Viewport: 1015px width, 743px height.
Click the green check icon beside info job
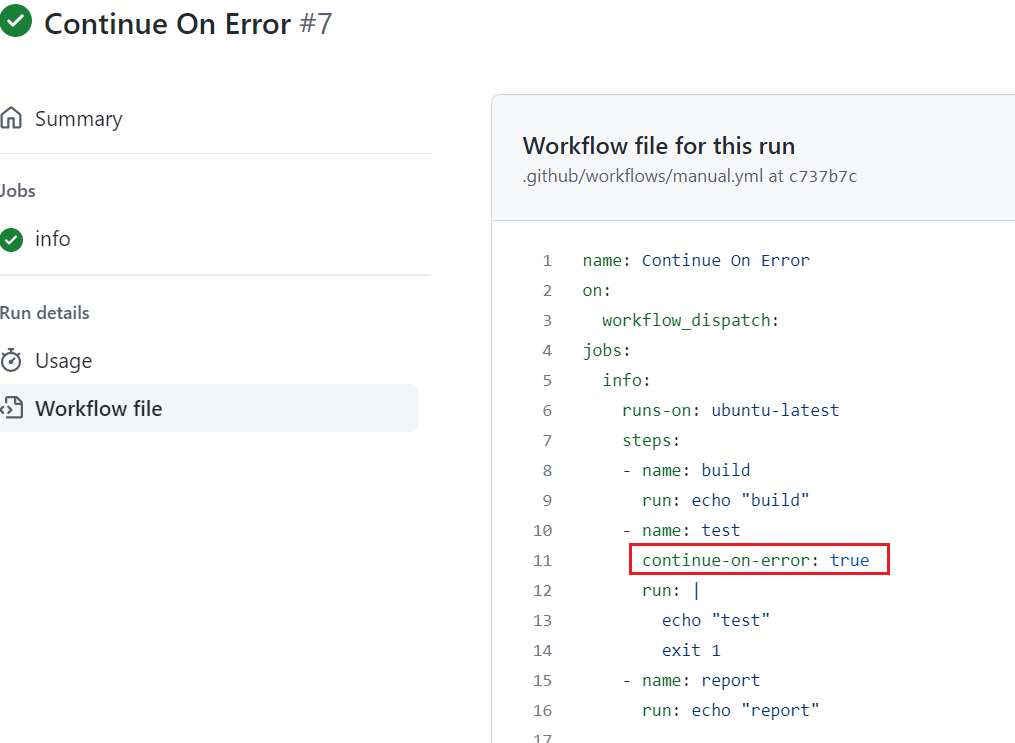coord(11,239)
